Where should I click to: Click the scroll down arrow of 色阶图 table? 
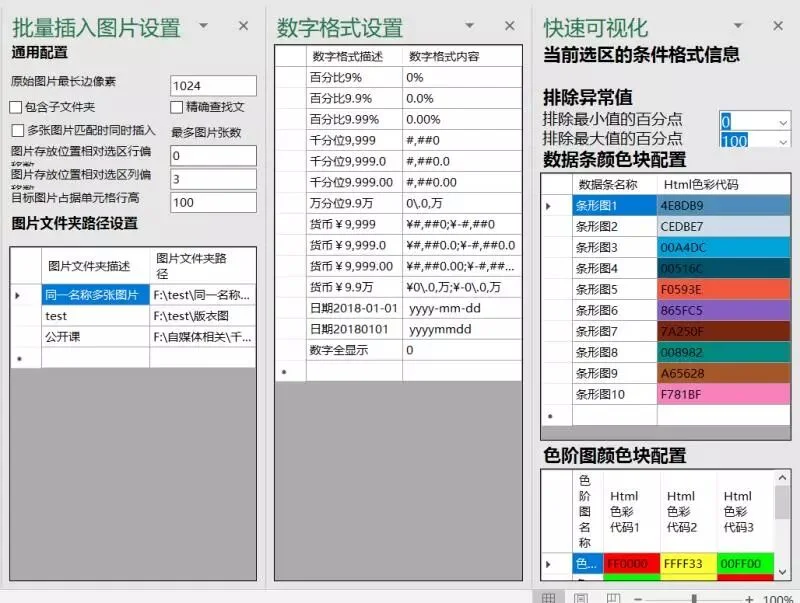pos(782,572)
